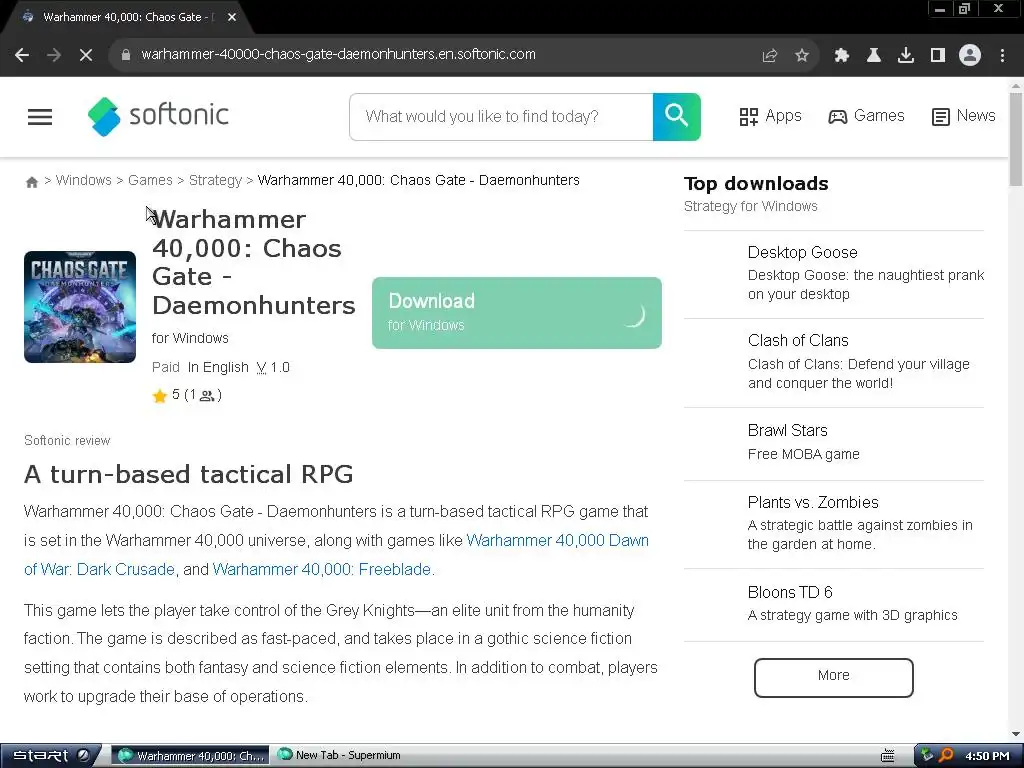Open the user profile avatar

[970, 56]
